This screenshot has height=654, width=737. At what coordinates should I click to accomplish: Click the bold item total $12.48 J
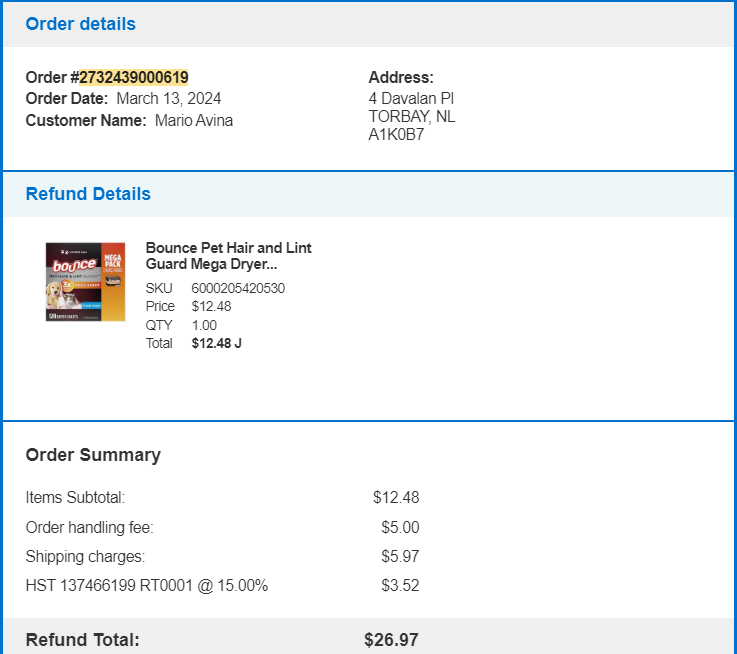coord(217,343)
